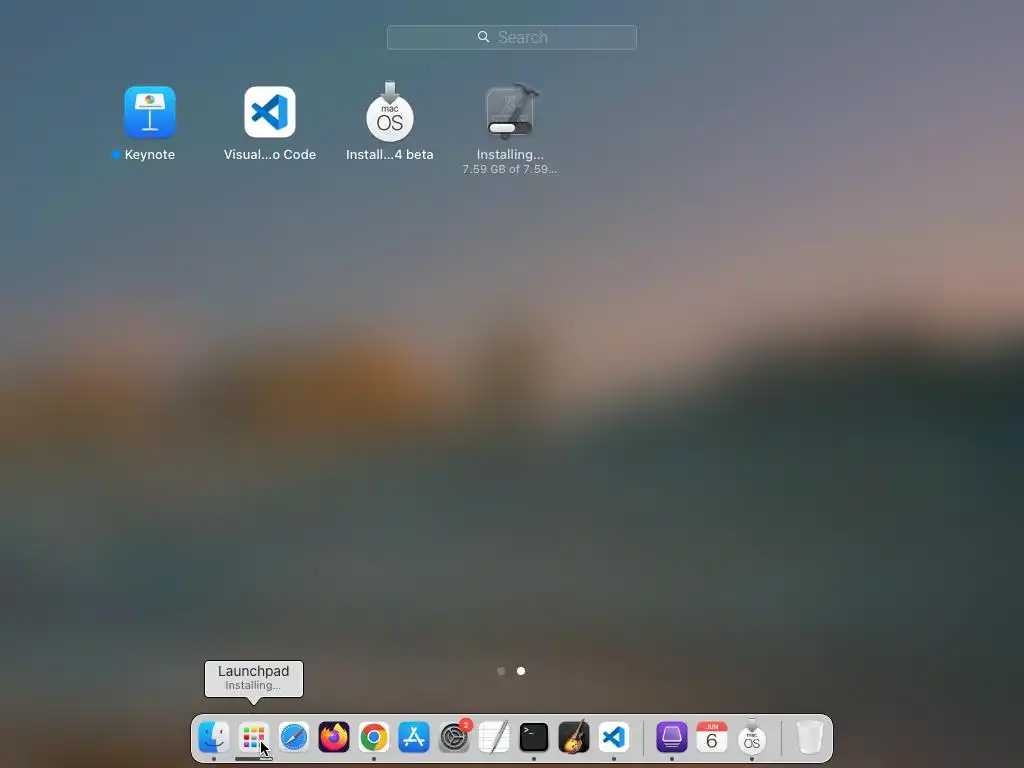Launch GarageBand from the Dock
The height and width of the screenshot is (768, 1024).
tap(574, 737)
